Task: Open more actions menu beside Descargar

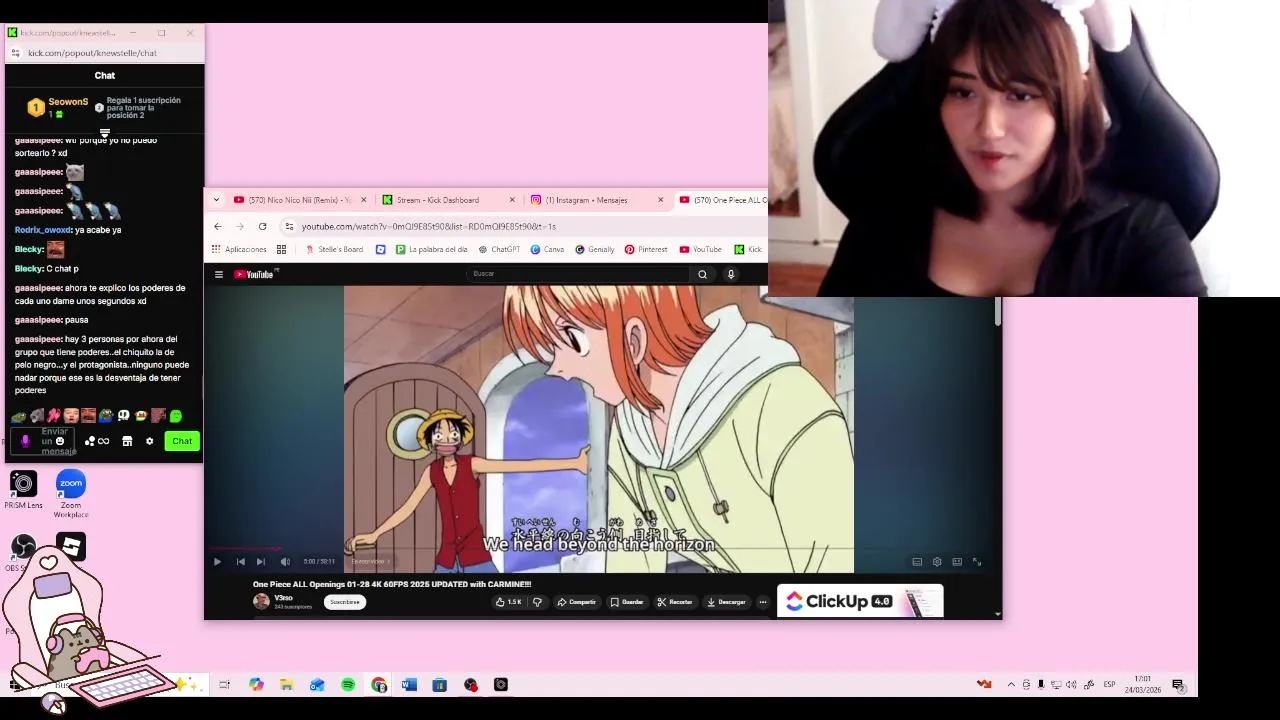Action: point(763,602)
